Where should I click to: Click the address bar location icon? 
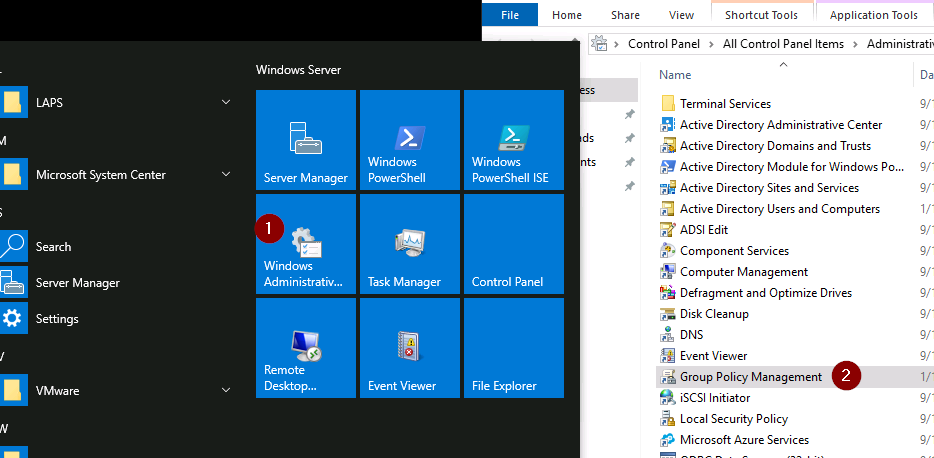(x=599, y=43)
